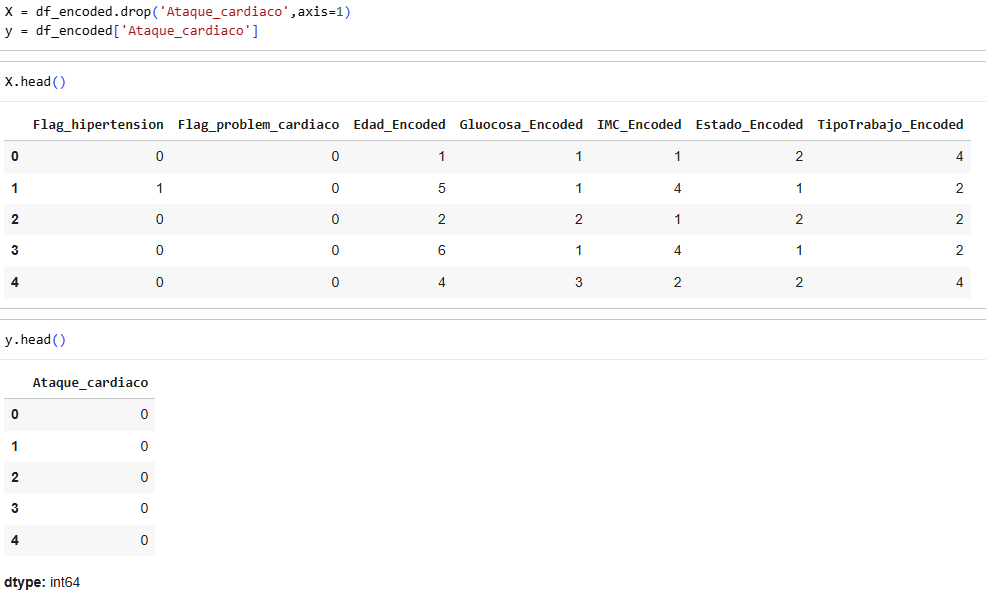Viewport: 986px width, 596px height.
Task: Click the y.head() code cell
Action: tap(493, 340)
